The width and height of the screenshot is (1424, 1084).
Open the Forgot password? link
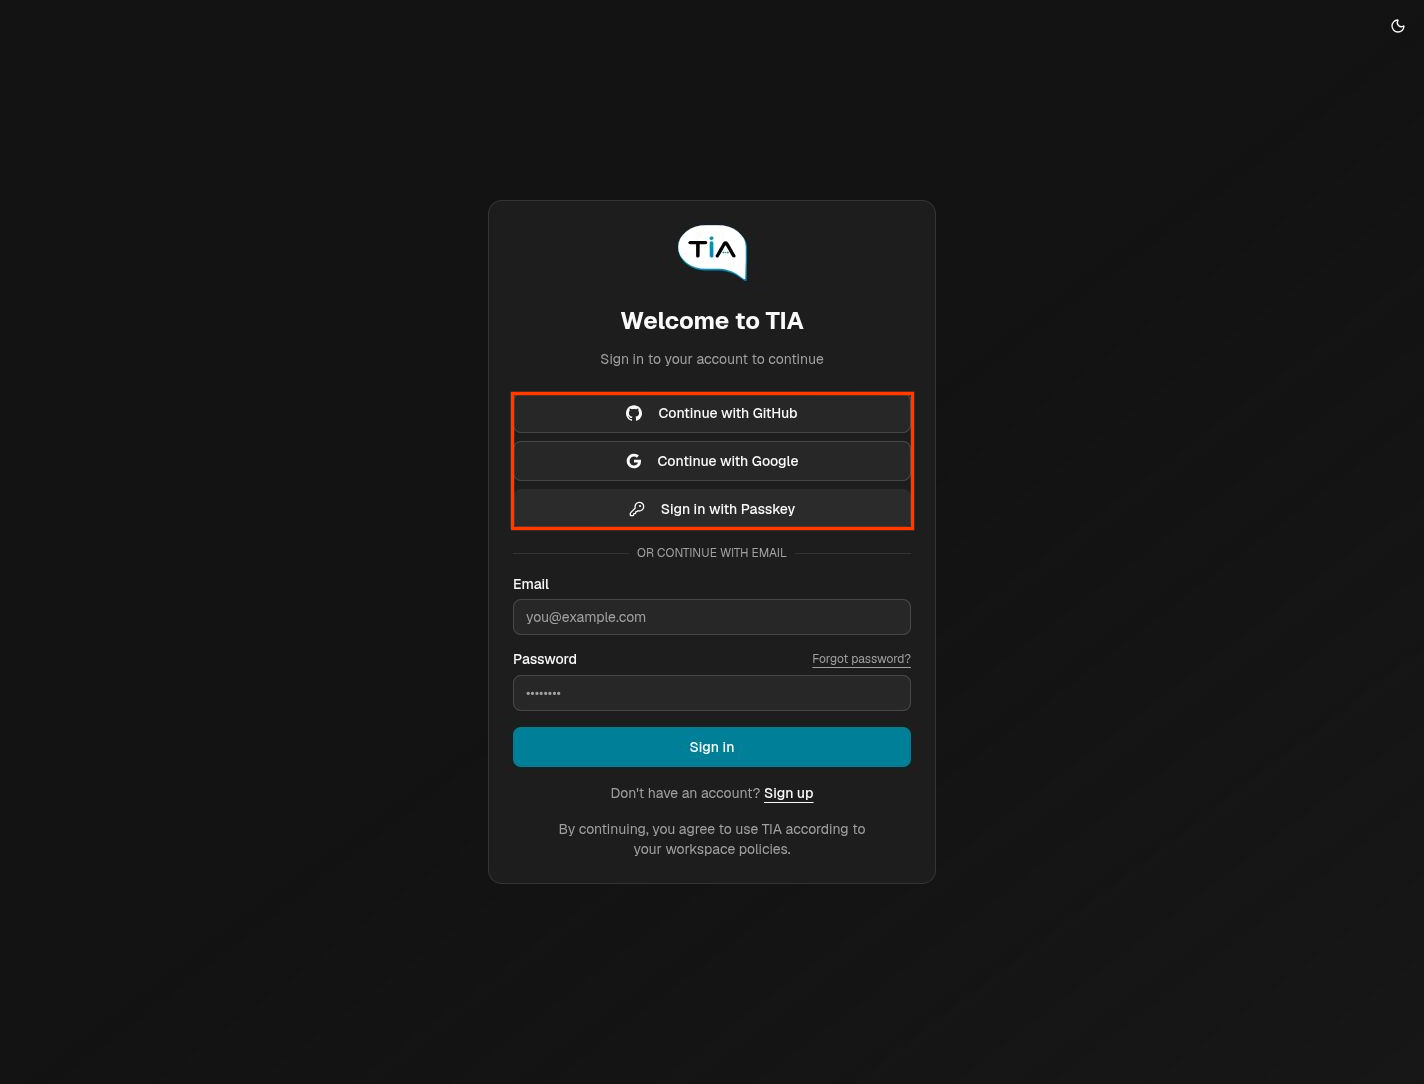click(x=861, y=659)
